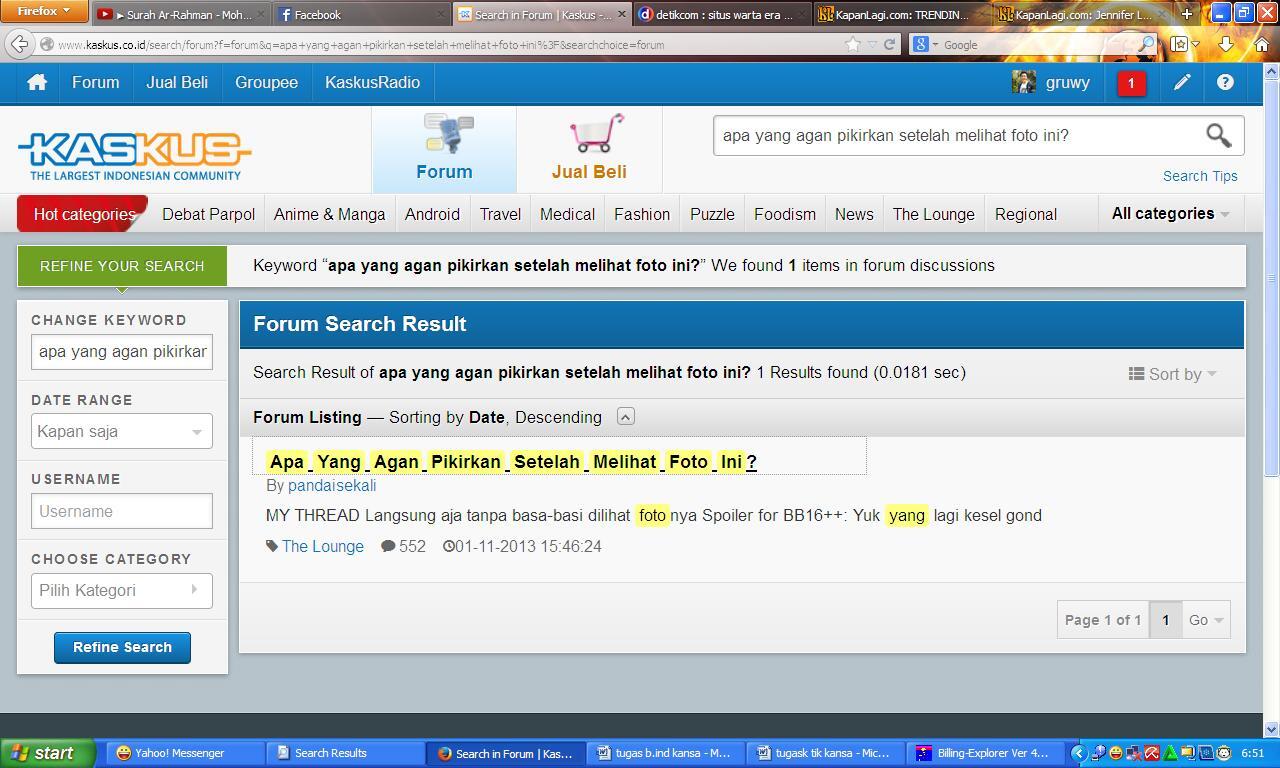Open Jual Beli in the top navigation
The image size is (1280, 768).
(x=177, y=83)
